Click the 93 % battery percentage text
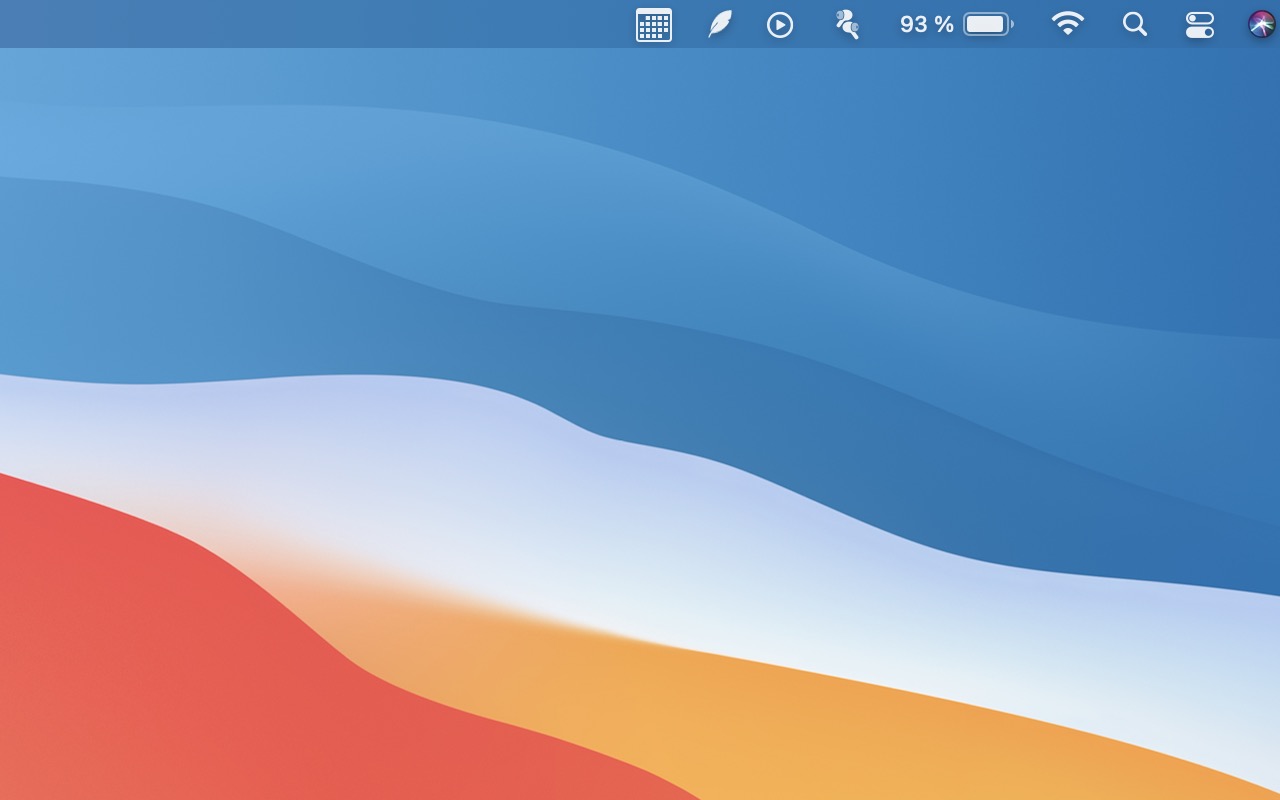The width and height of the screenshot is (1280, 800). [926, 25]
